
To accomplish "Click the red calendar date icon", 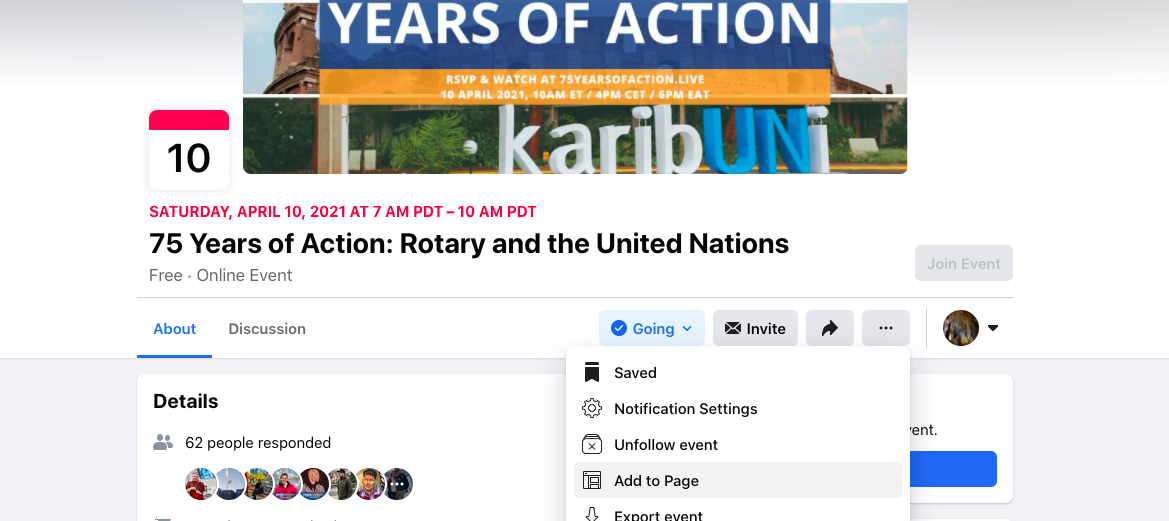I will pos(189,150).
